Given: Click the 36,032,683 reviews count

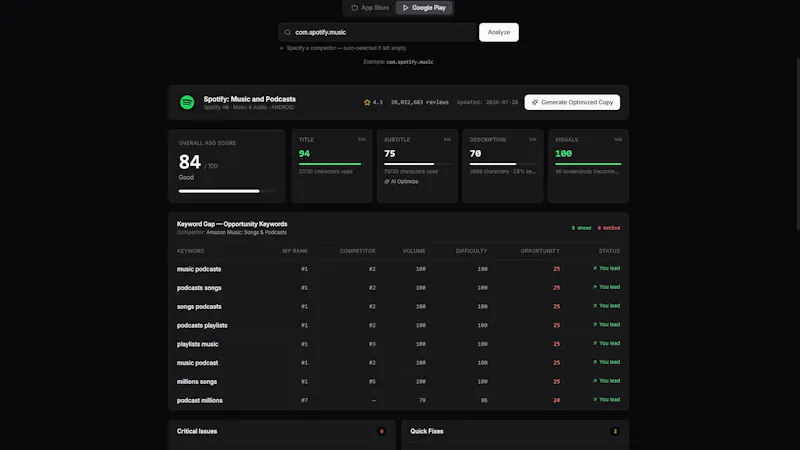Looking at the screenshot, I should tap(420, 102).
